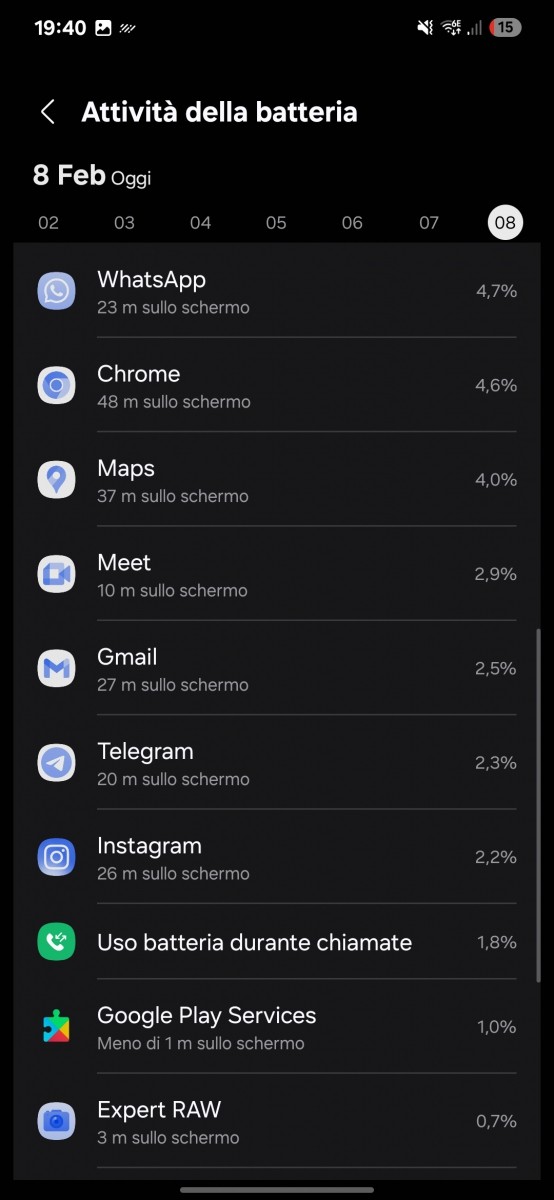Open Uso batteria durante chiamate details
This screenshot has height=1200, width=554.
click(x=277, y=941)
